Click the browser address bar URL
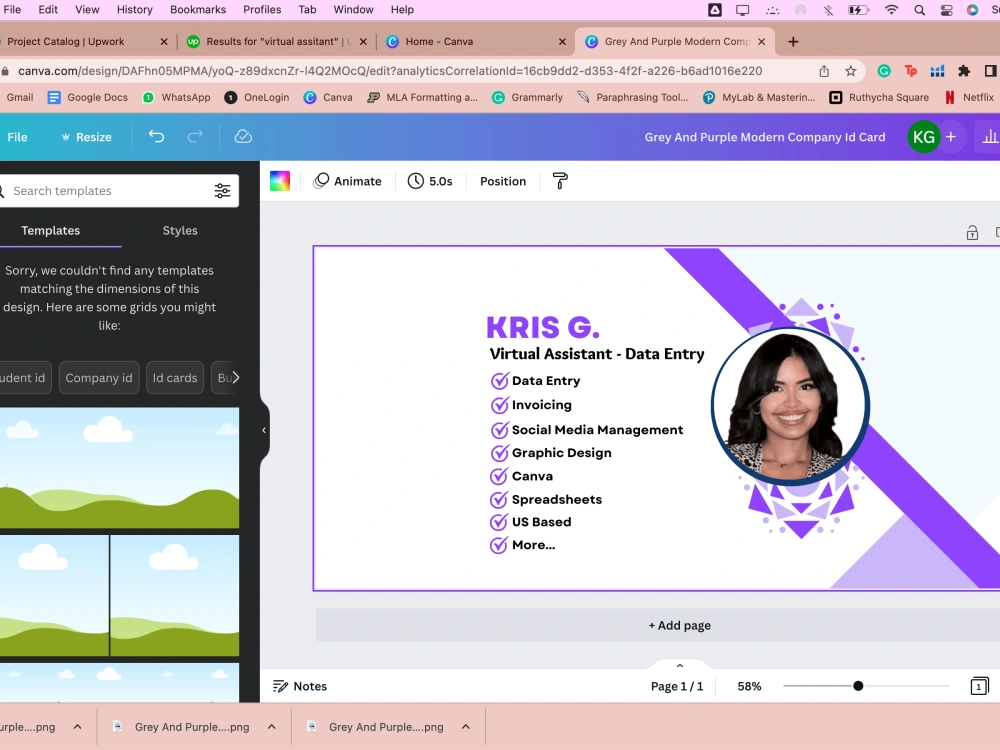The image size is (1000, 750). (390, 71)
